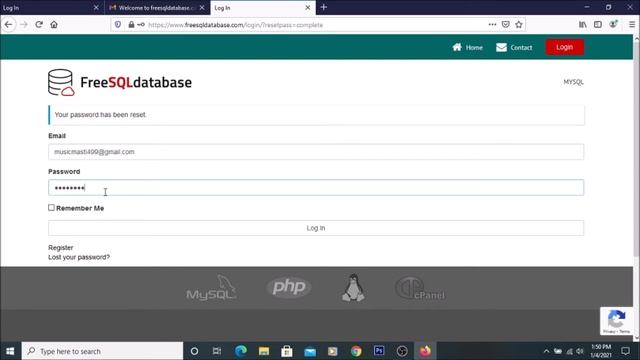Click the tracking protection shield icon
The width and height of the screenshot is (640, 360).
[x=118, y=24]
